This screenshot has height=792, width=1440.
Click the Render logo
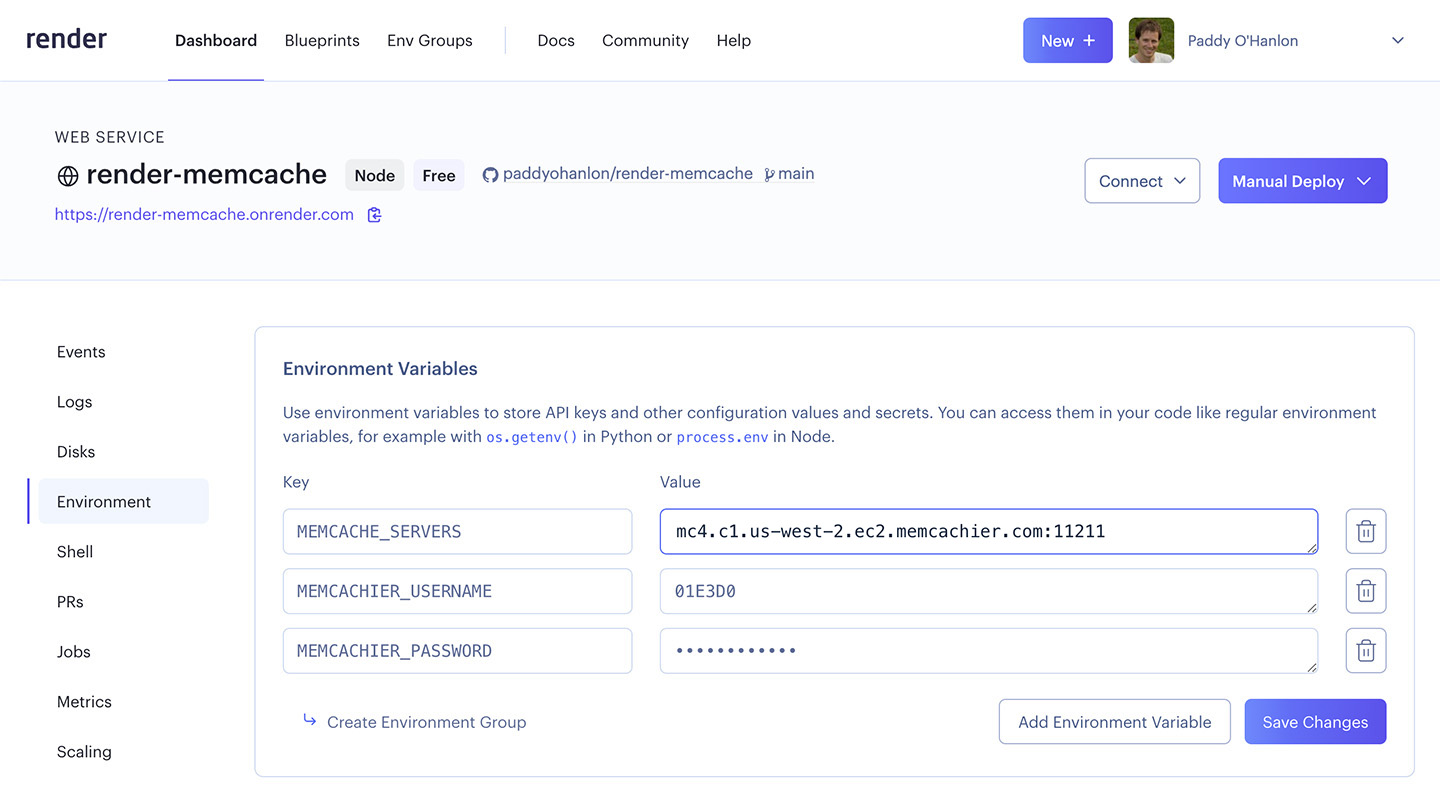[x=66, y=40]
